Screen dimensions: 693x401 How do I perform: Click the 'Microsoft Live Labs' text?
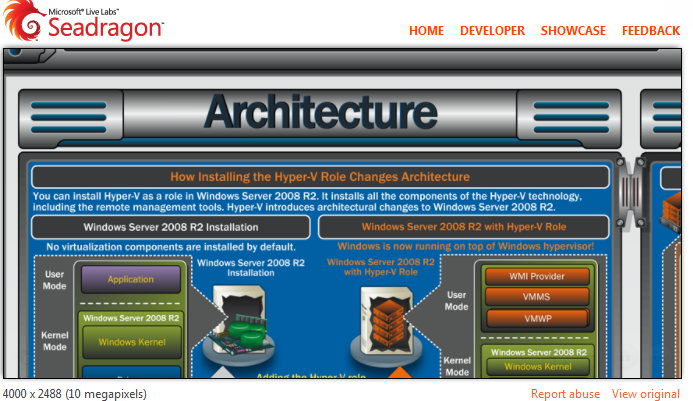point(83,12)
